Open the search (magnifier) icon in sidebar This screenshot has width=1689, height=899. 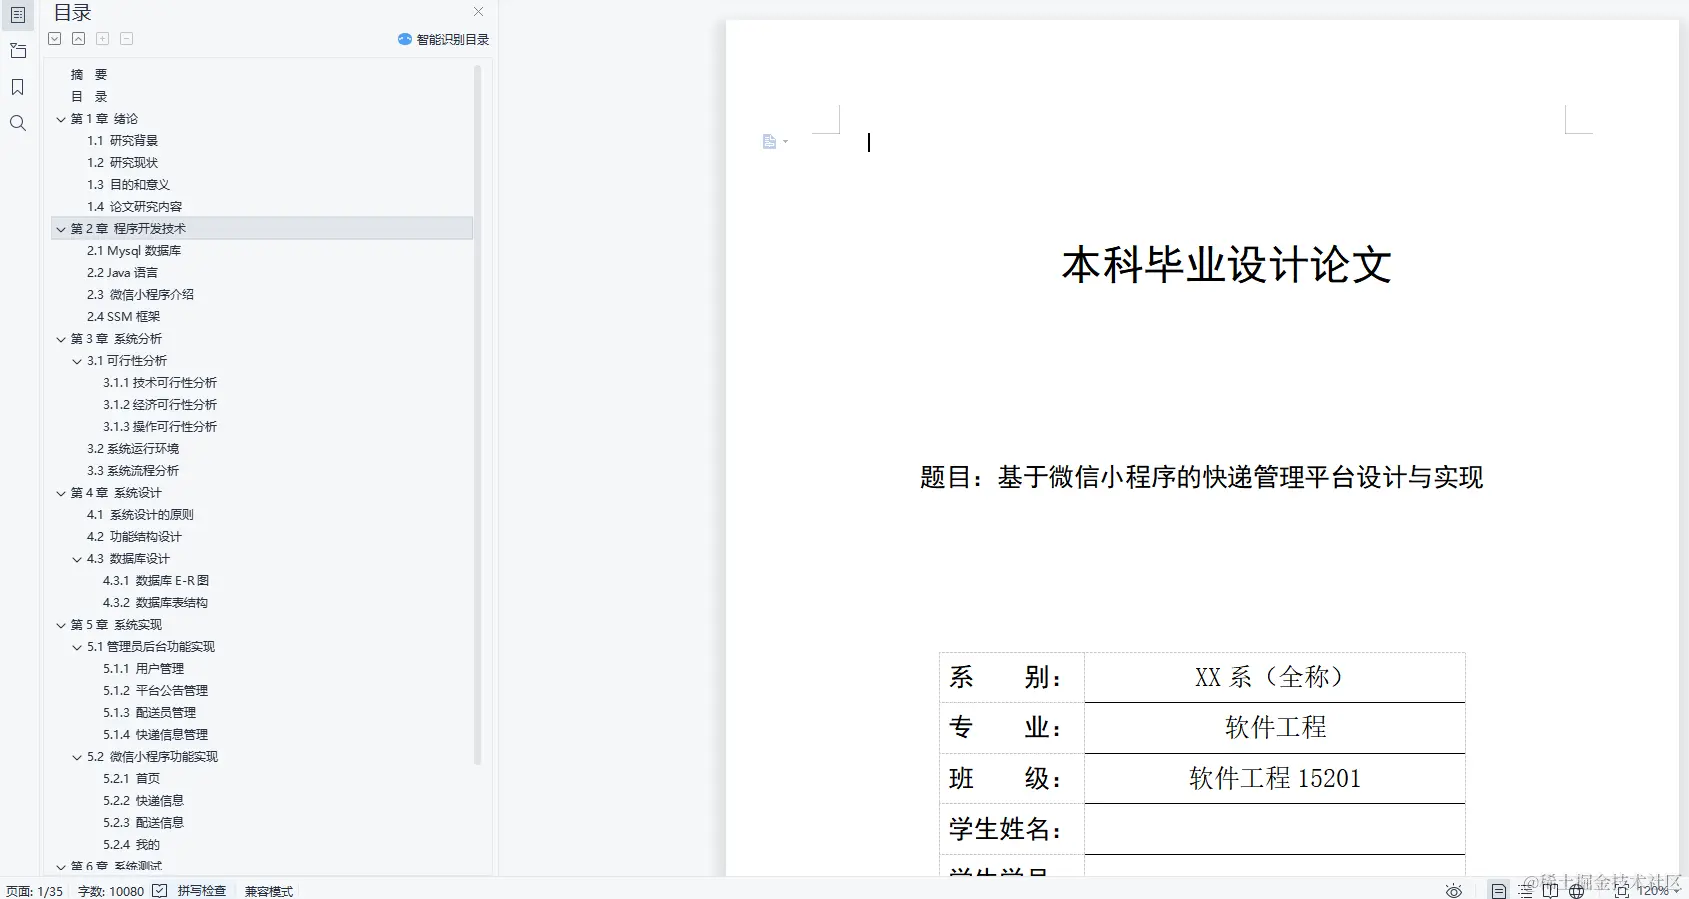point(18,123)
